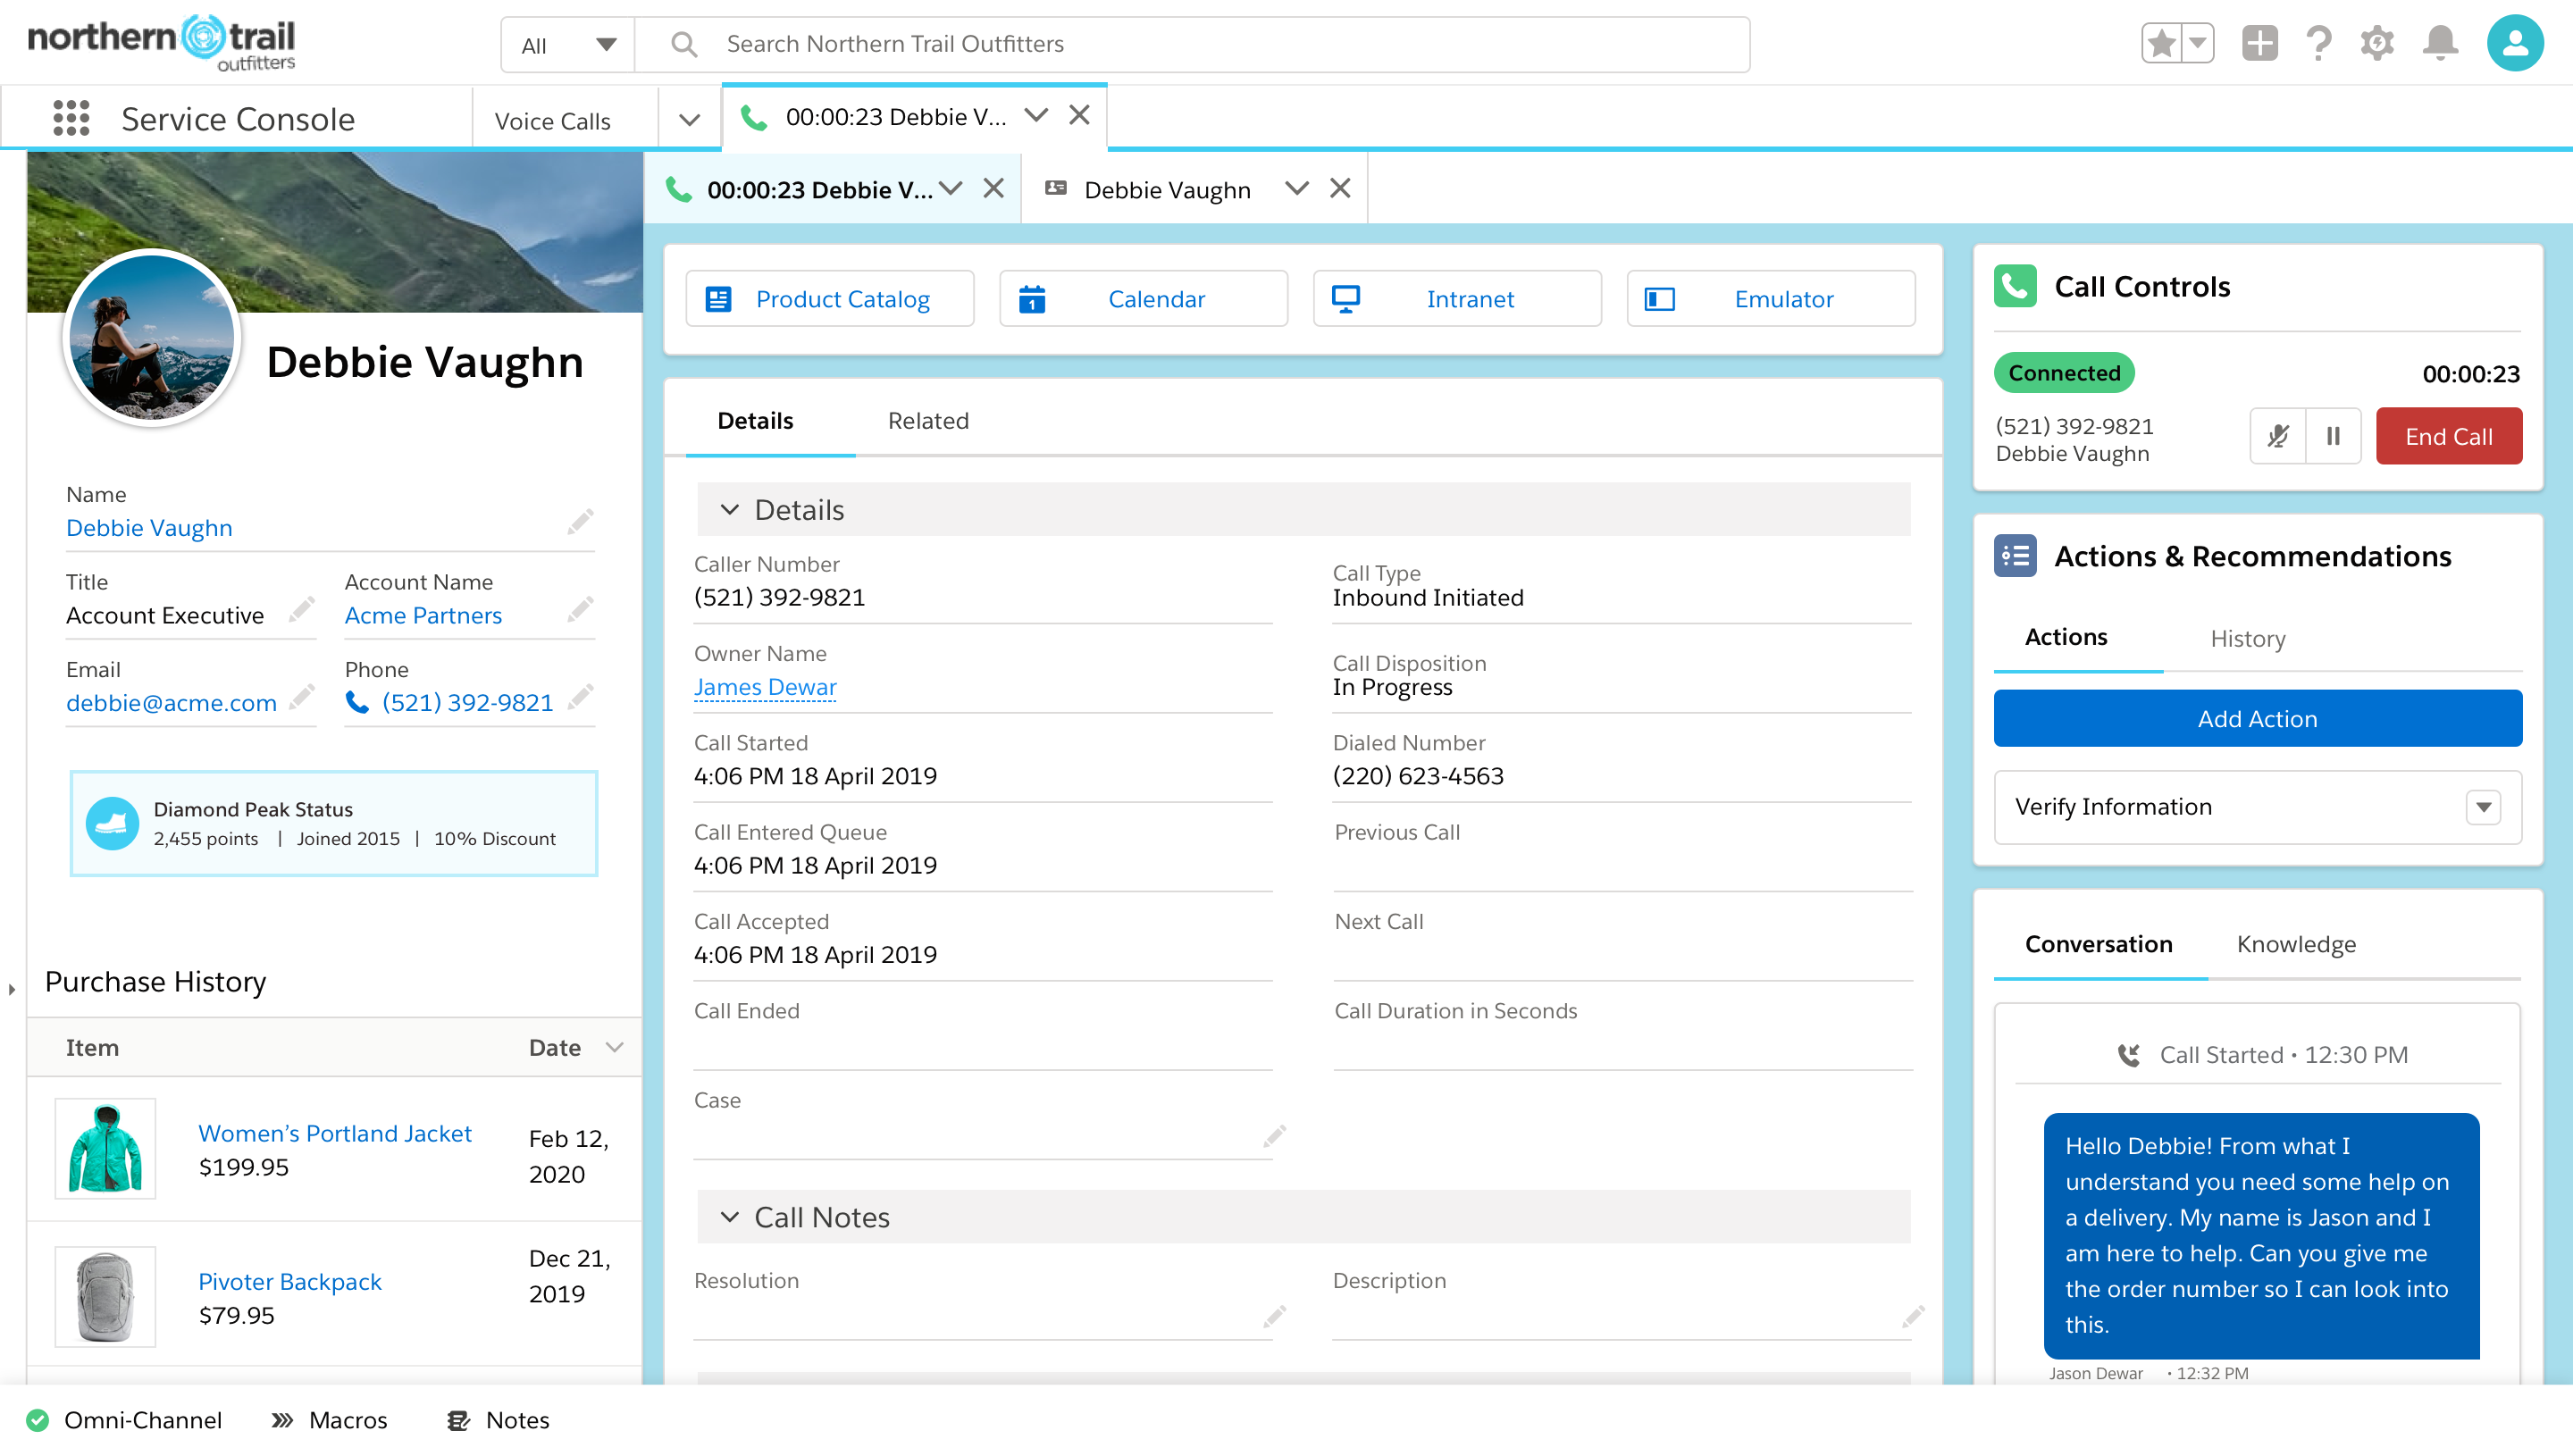Pause the current call

[x=2334, y=435]
